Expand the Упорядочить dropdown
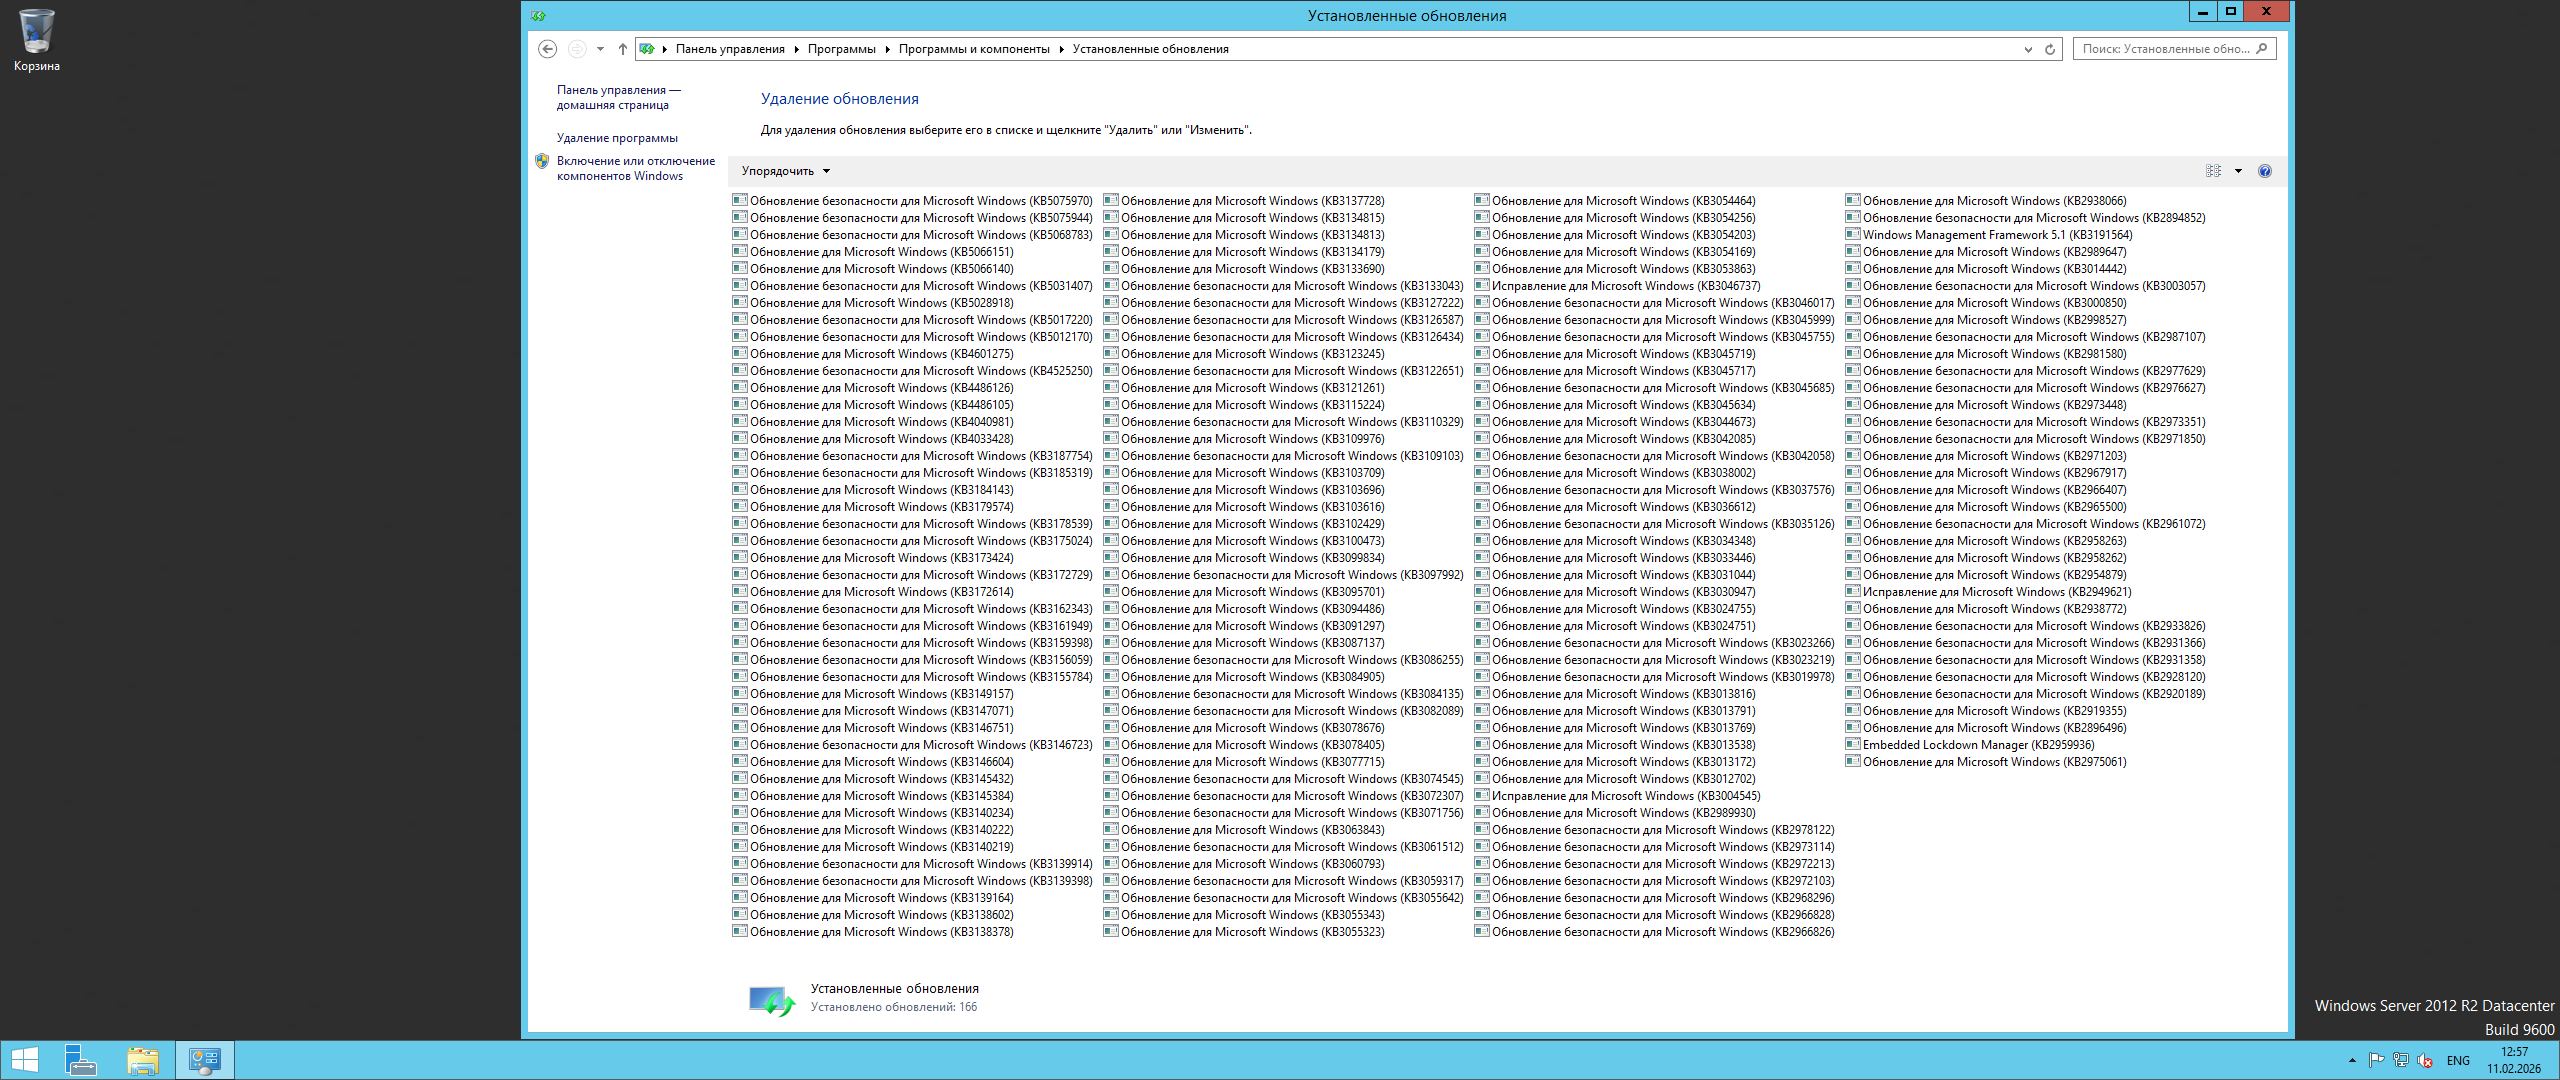 pos(785,171)
